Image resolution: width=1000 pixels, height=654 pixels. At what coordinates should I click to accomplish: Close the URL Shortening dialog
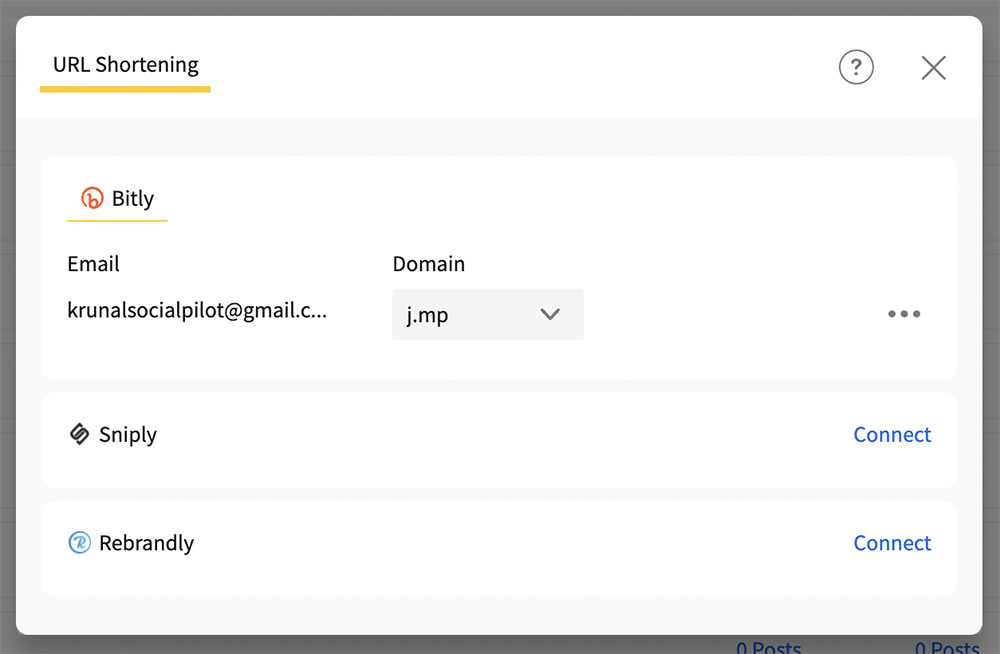[933, 68]
